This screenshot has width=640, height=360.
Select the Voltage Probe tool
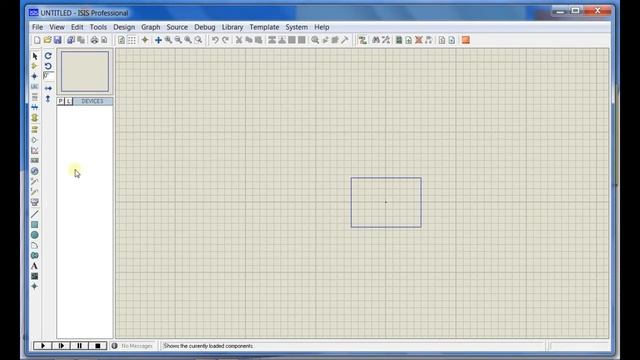click(x=35, y=182)
